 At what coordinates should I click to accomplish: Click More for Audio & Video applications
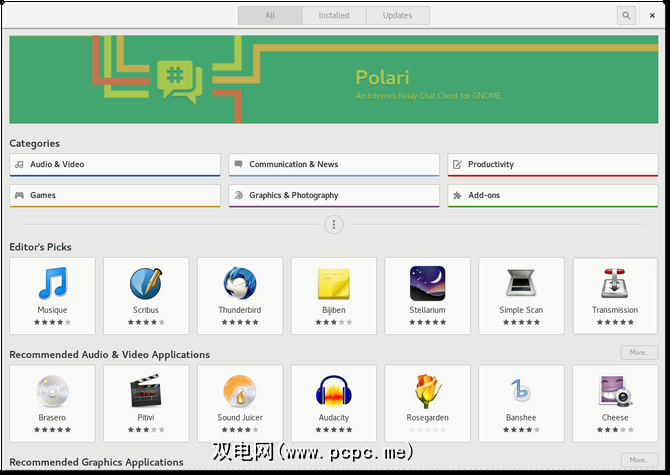point(639,352)
